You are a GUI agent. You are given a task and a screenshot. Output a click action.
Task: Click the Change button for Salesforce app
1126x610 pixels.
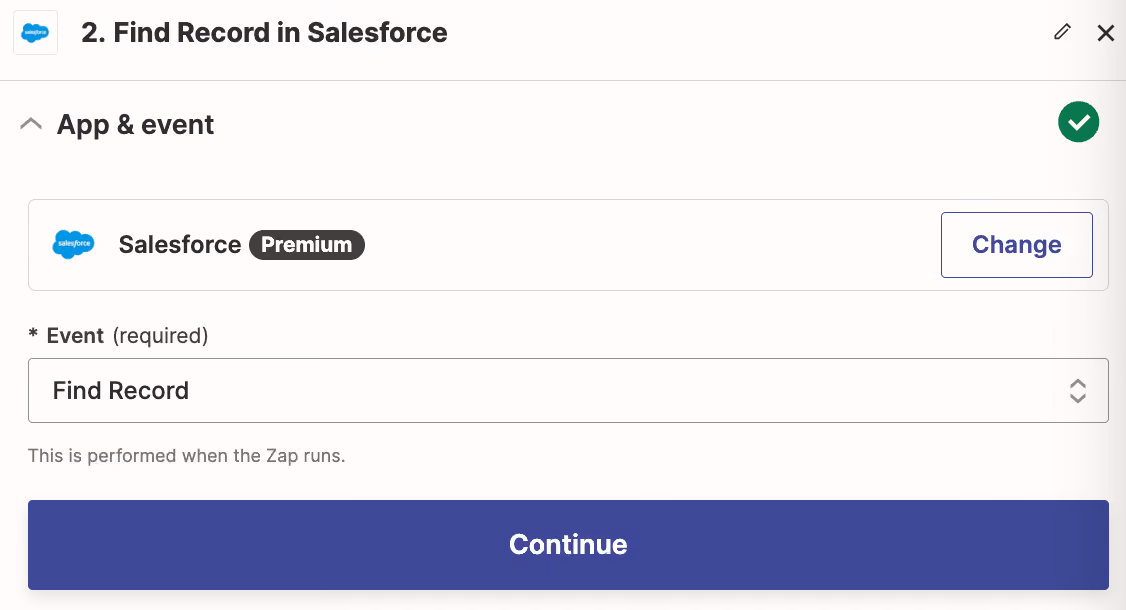1016,245
